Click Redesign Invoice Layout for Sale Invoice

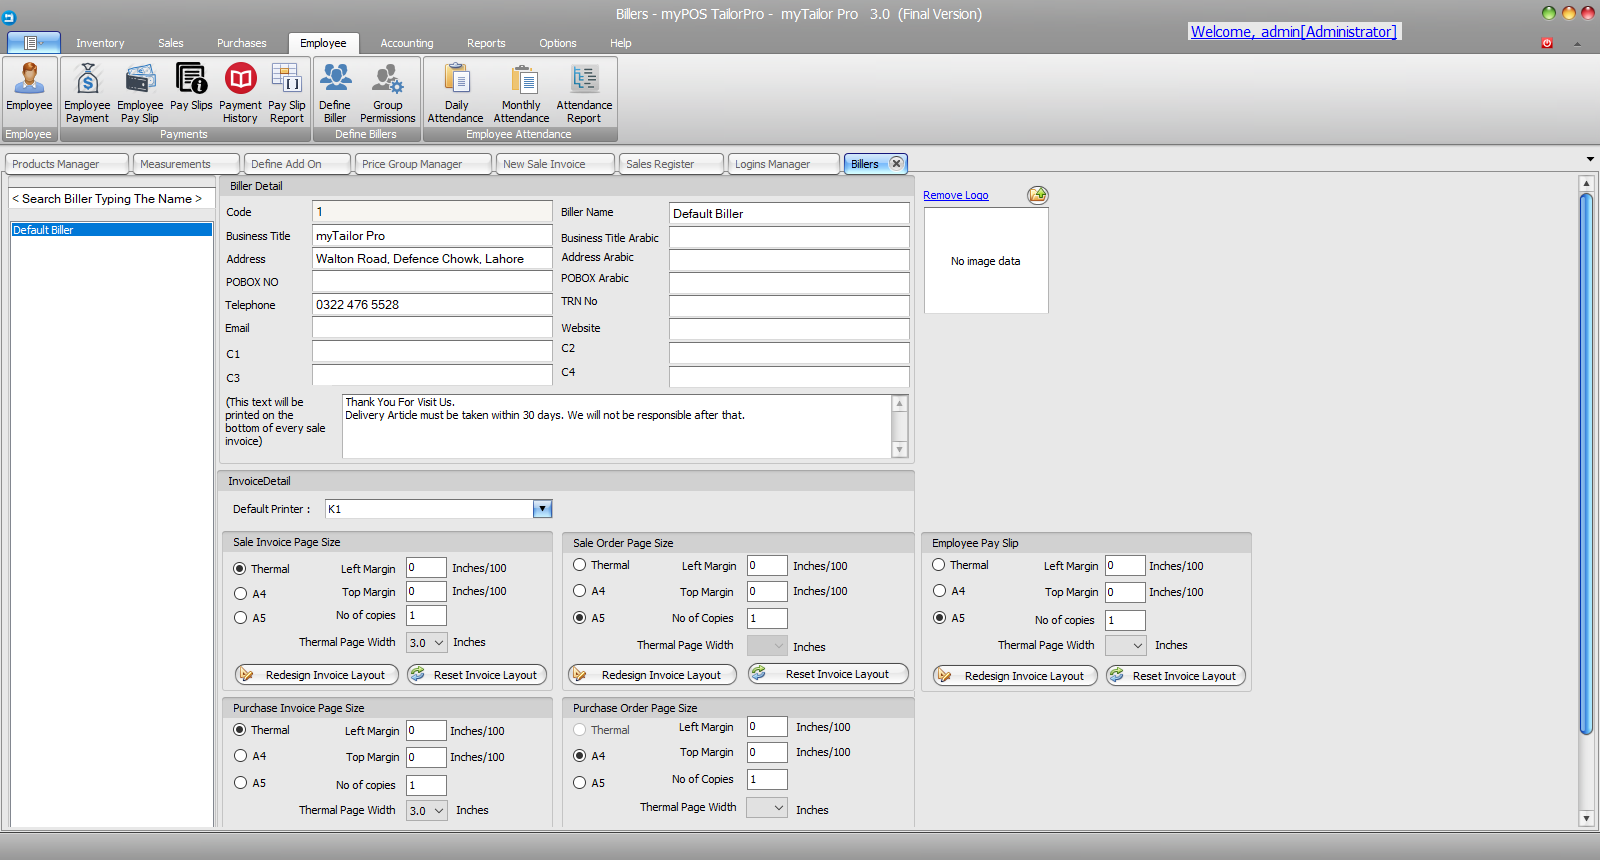pos(317,675)
